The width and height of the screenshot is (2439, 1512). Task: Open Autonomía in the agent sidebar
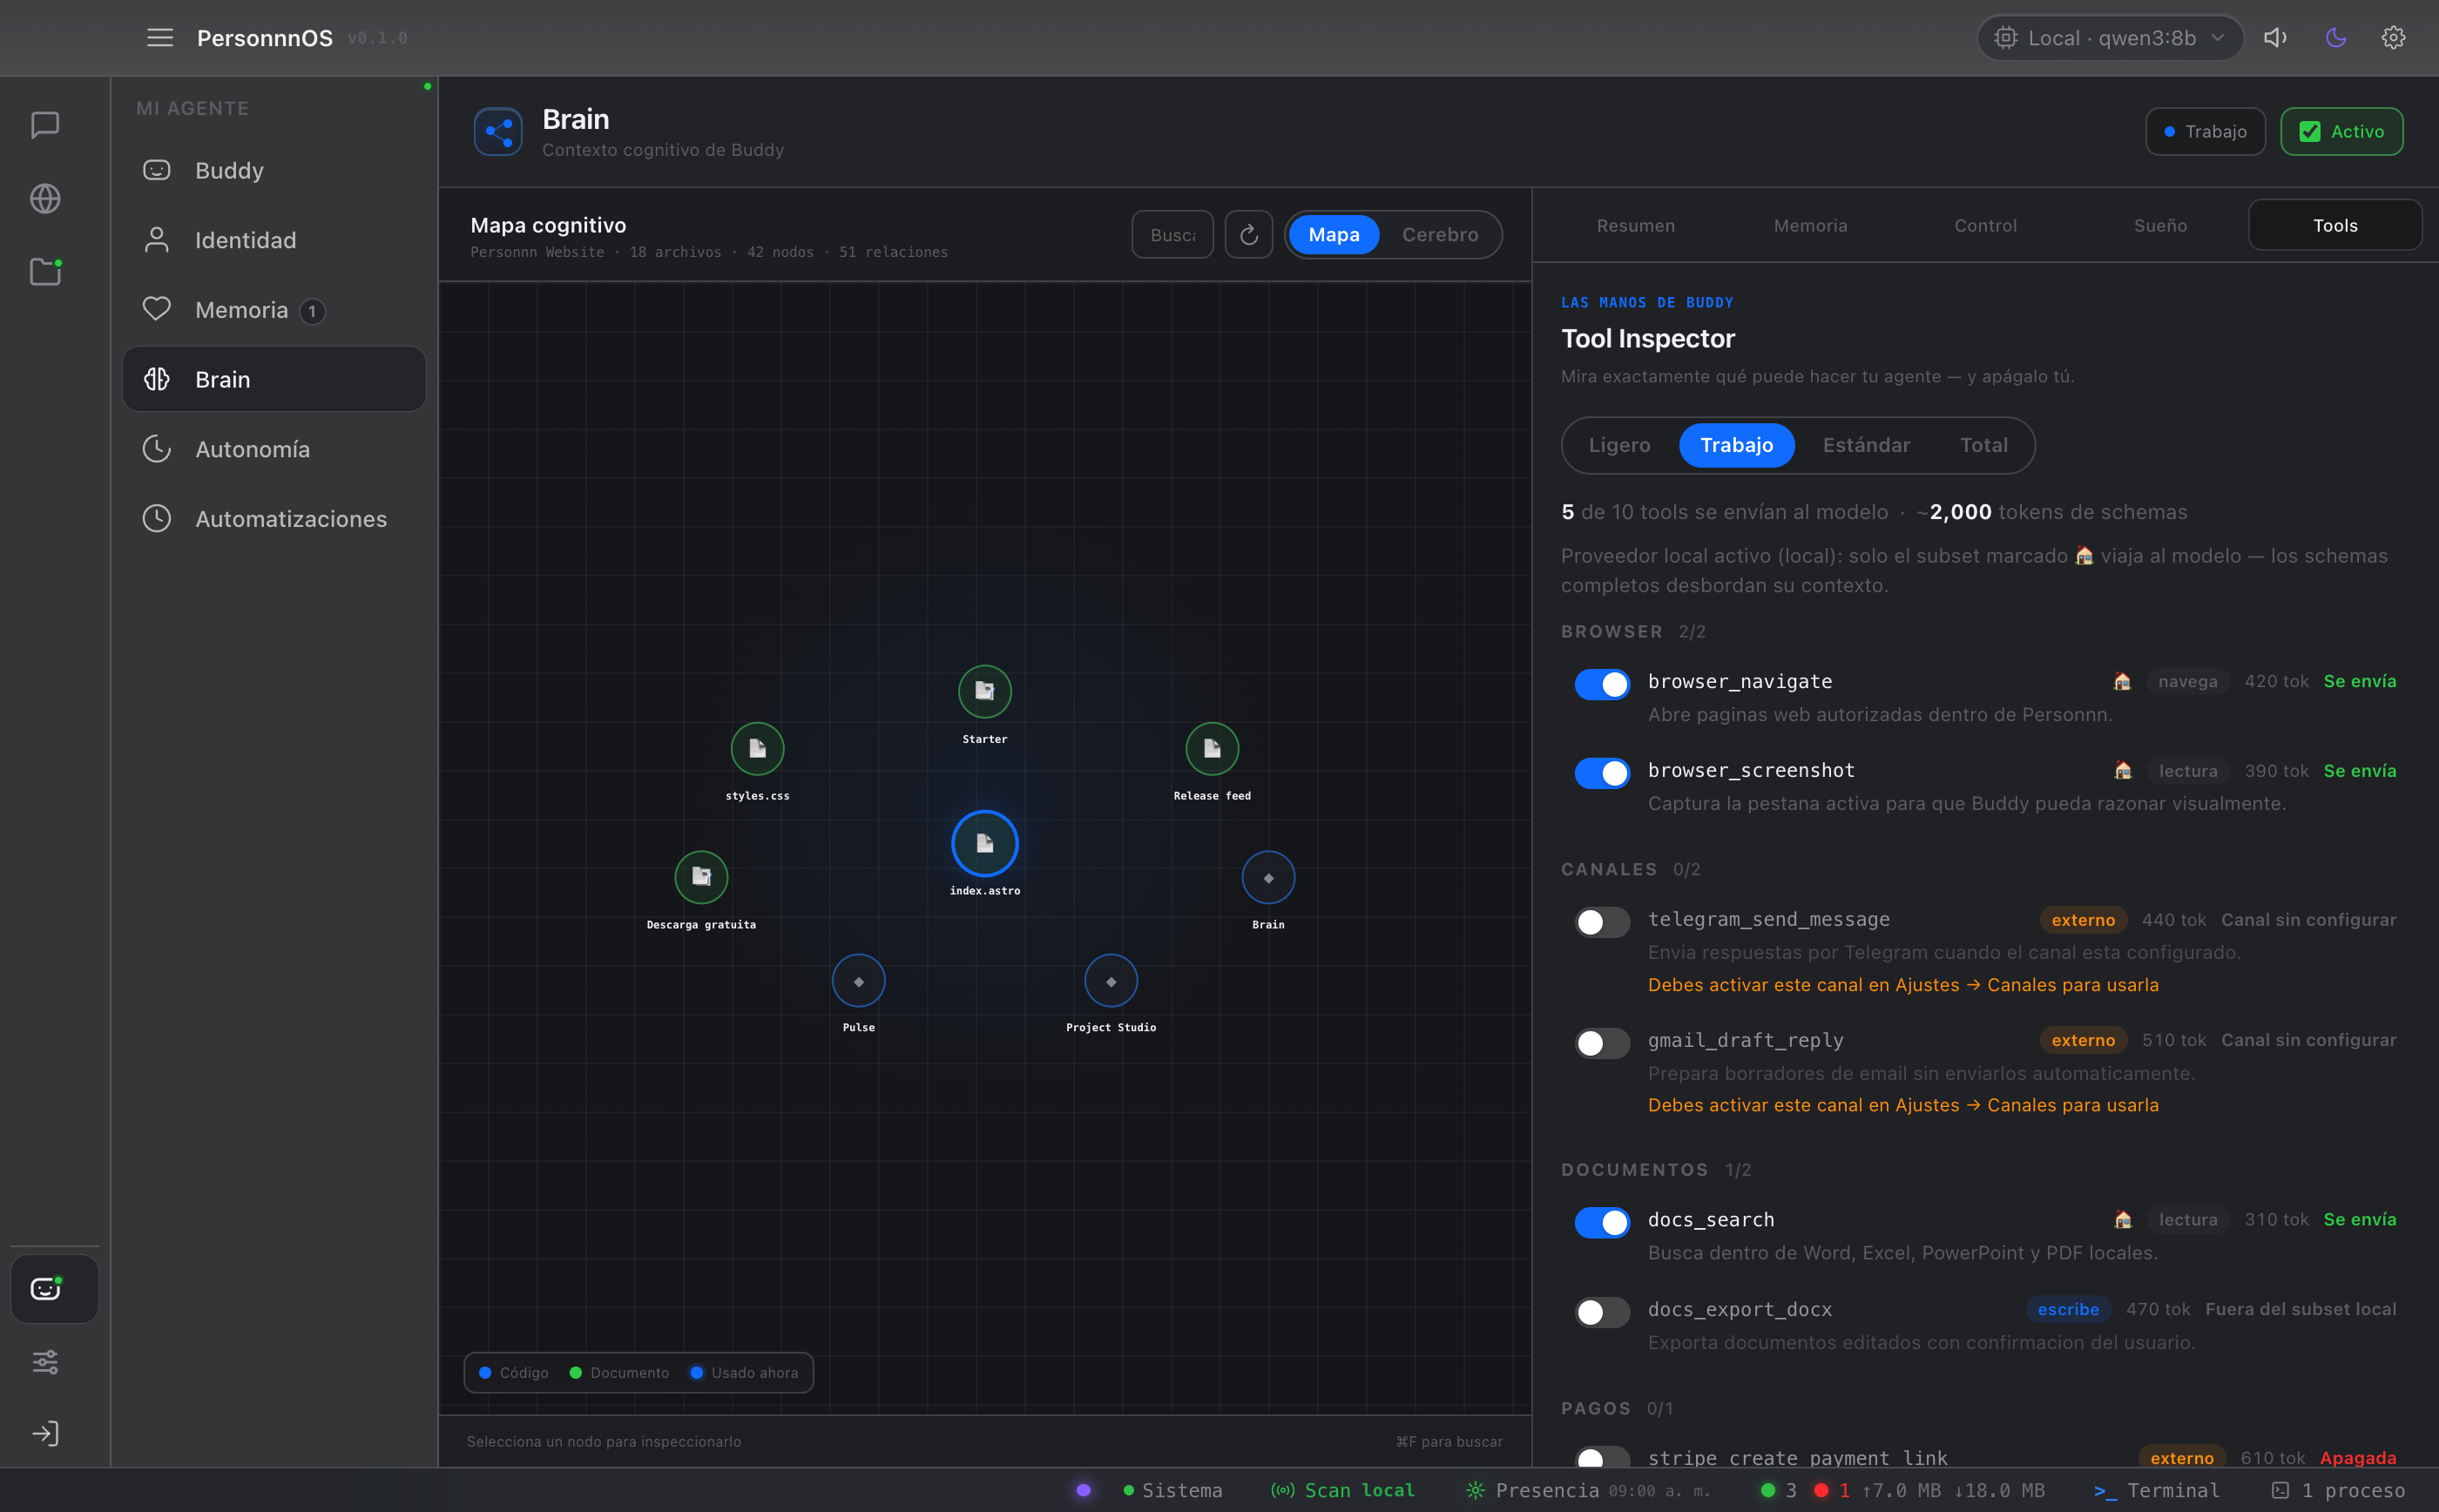pyautogui.click(x=274, y=449)
